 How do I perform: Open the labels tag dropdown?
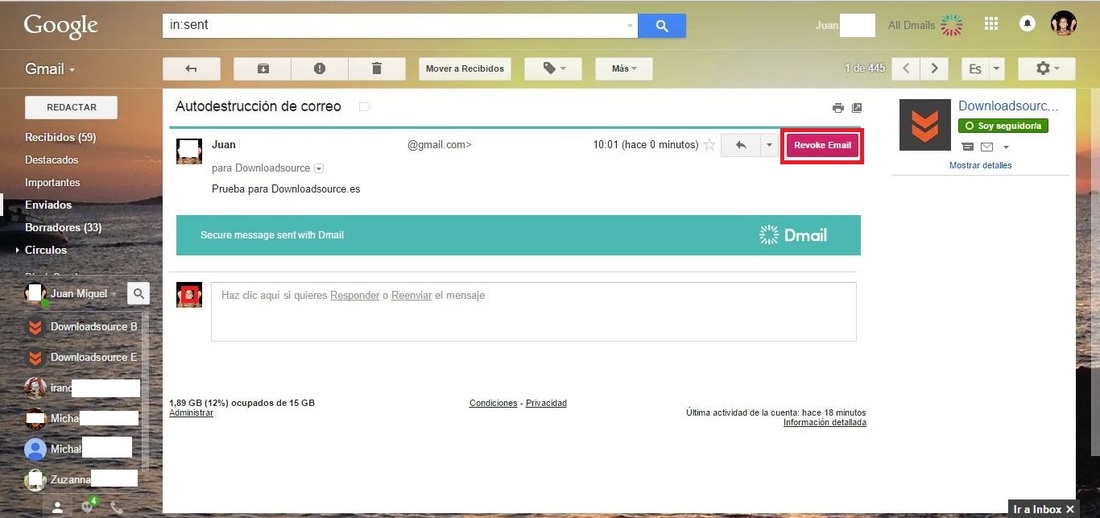[553, 69]
